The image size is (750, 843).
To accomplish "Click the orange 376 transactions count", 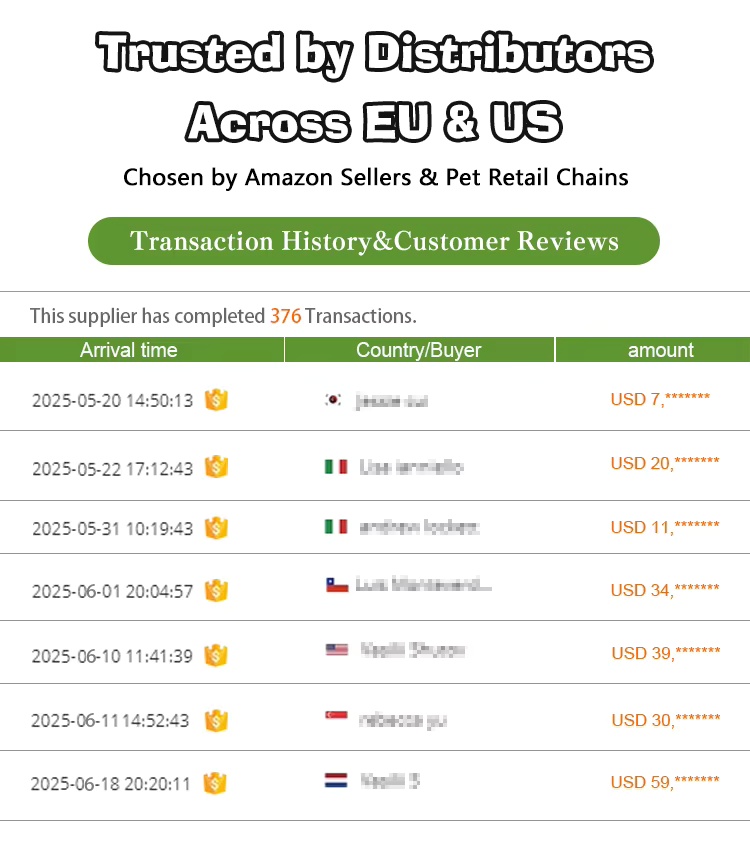I will pyautogui.click(x=285, y=316).
